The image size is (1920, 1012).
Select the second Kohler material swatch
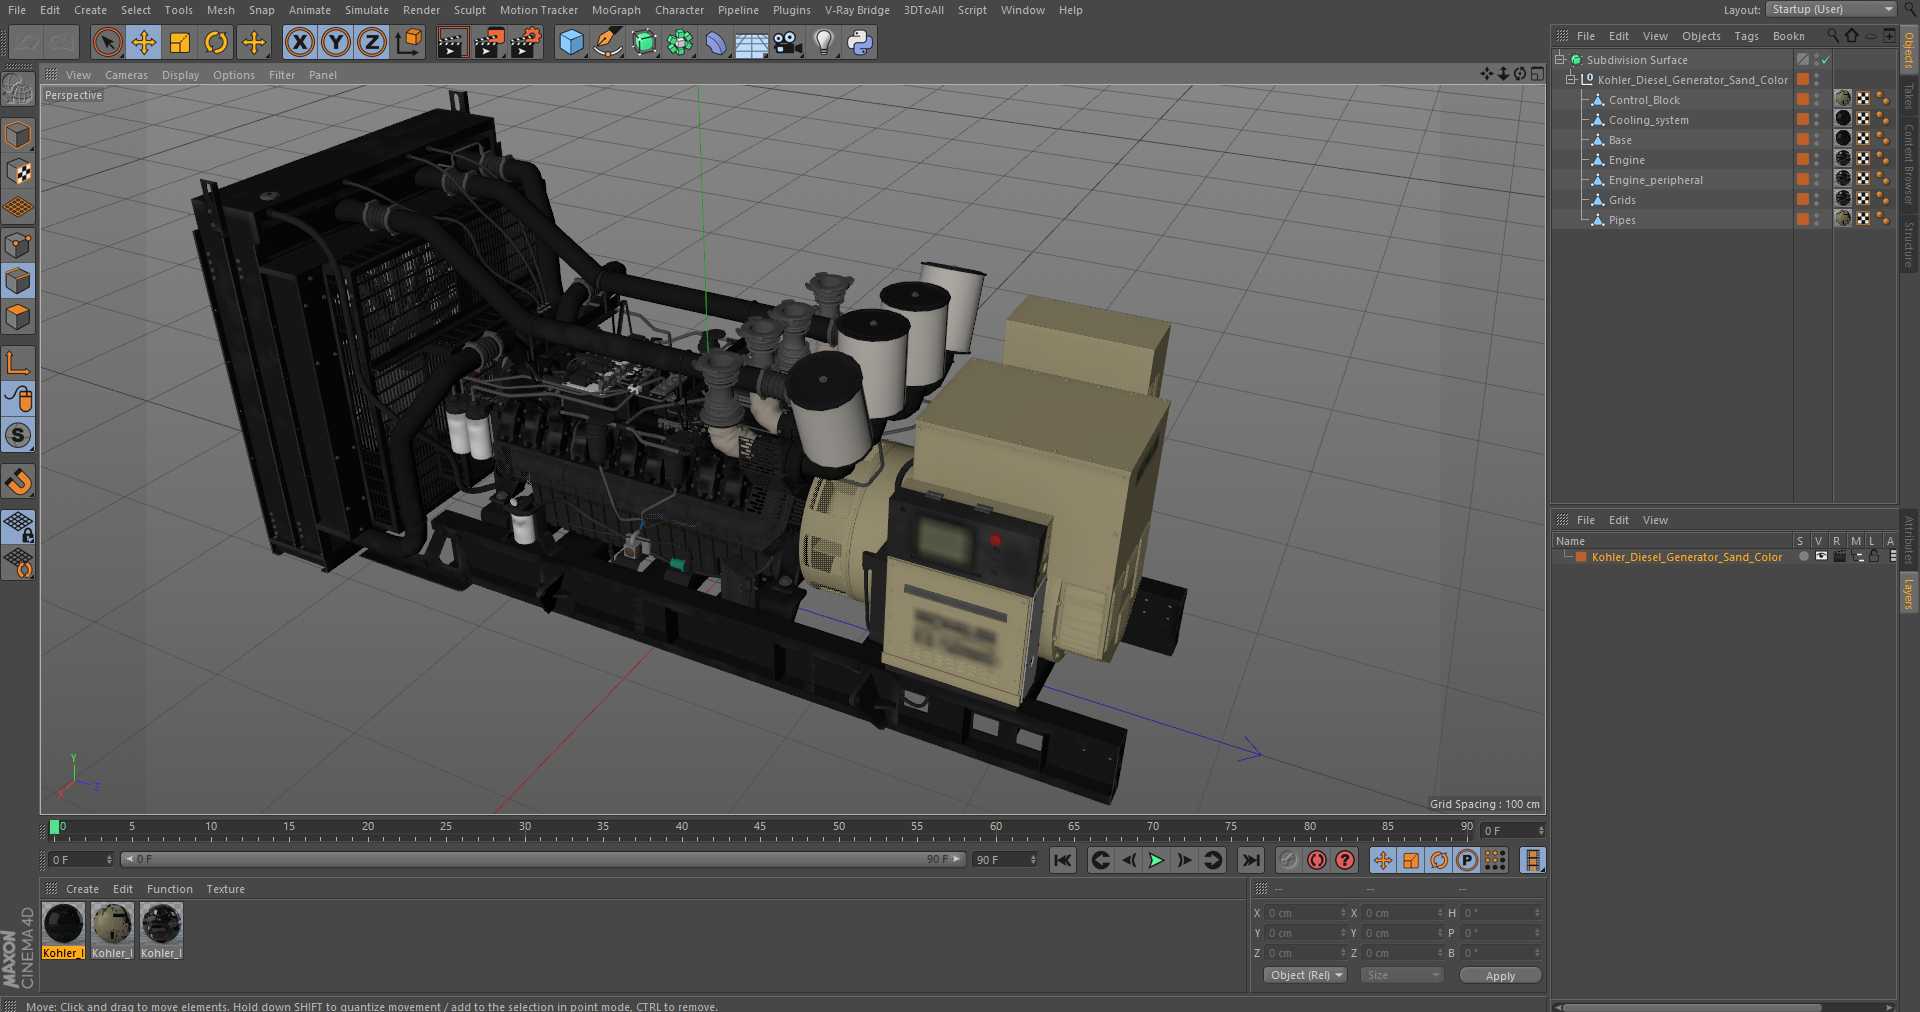[x=112, y=924]
